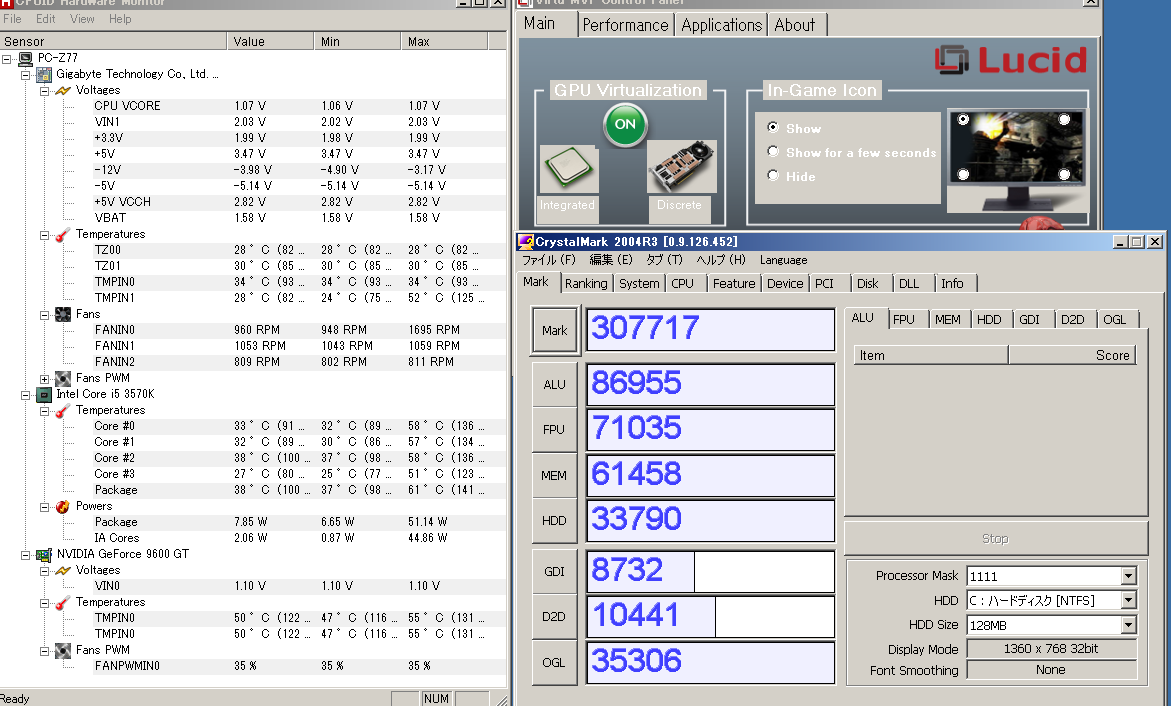Select the Hide in-game icon option
Viewport: 1171px width, 706px height.
pos(773,176)
